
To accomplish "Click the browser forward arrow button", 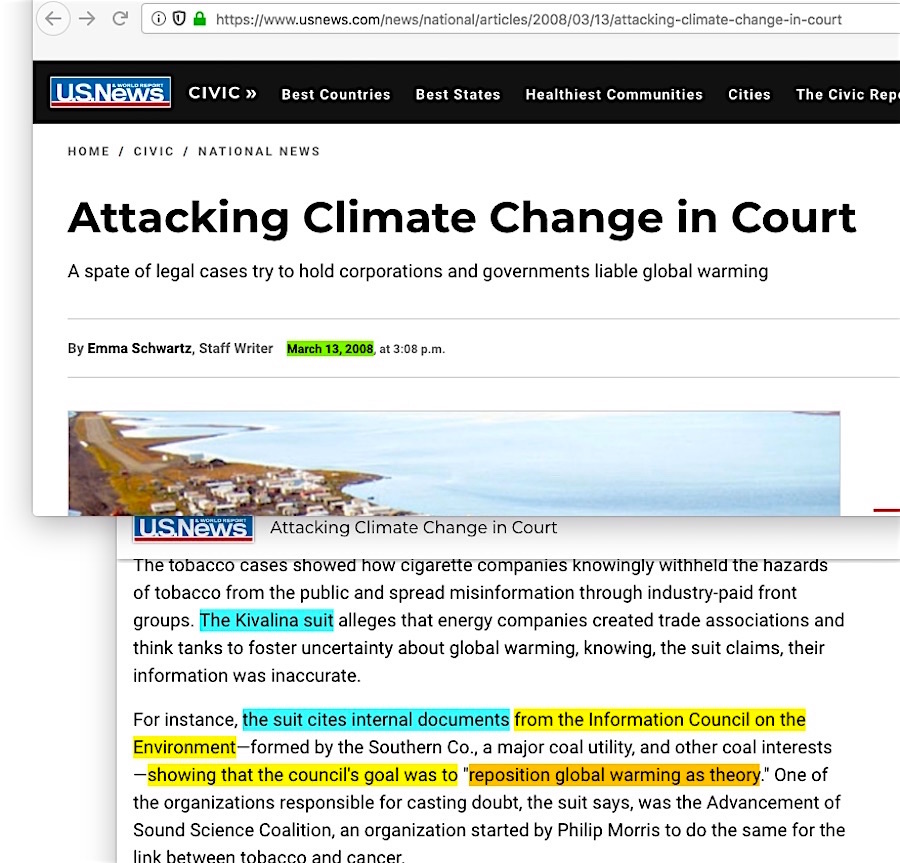I will pyautogui.click(x=88, y=19).
